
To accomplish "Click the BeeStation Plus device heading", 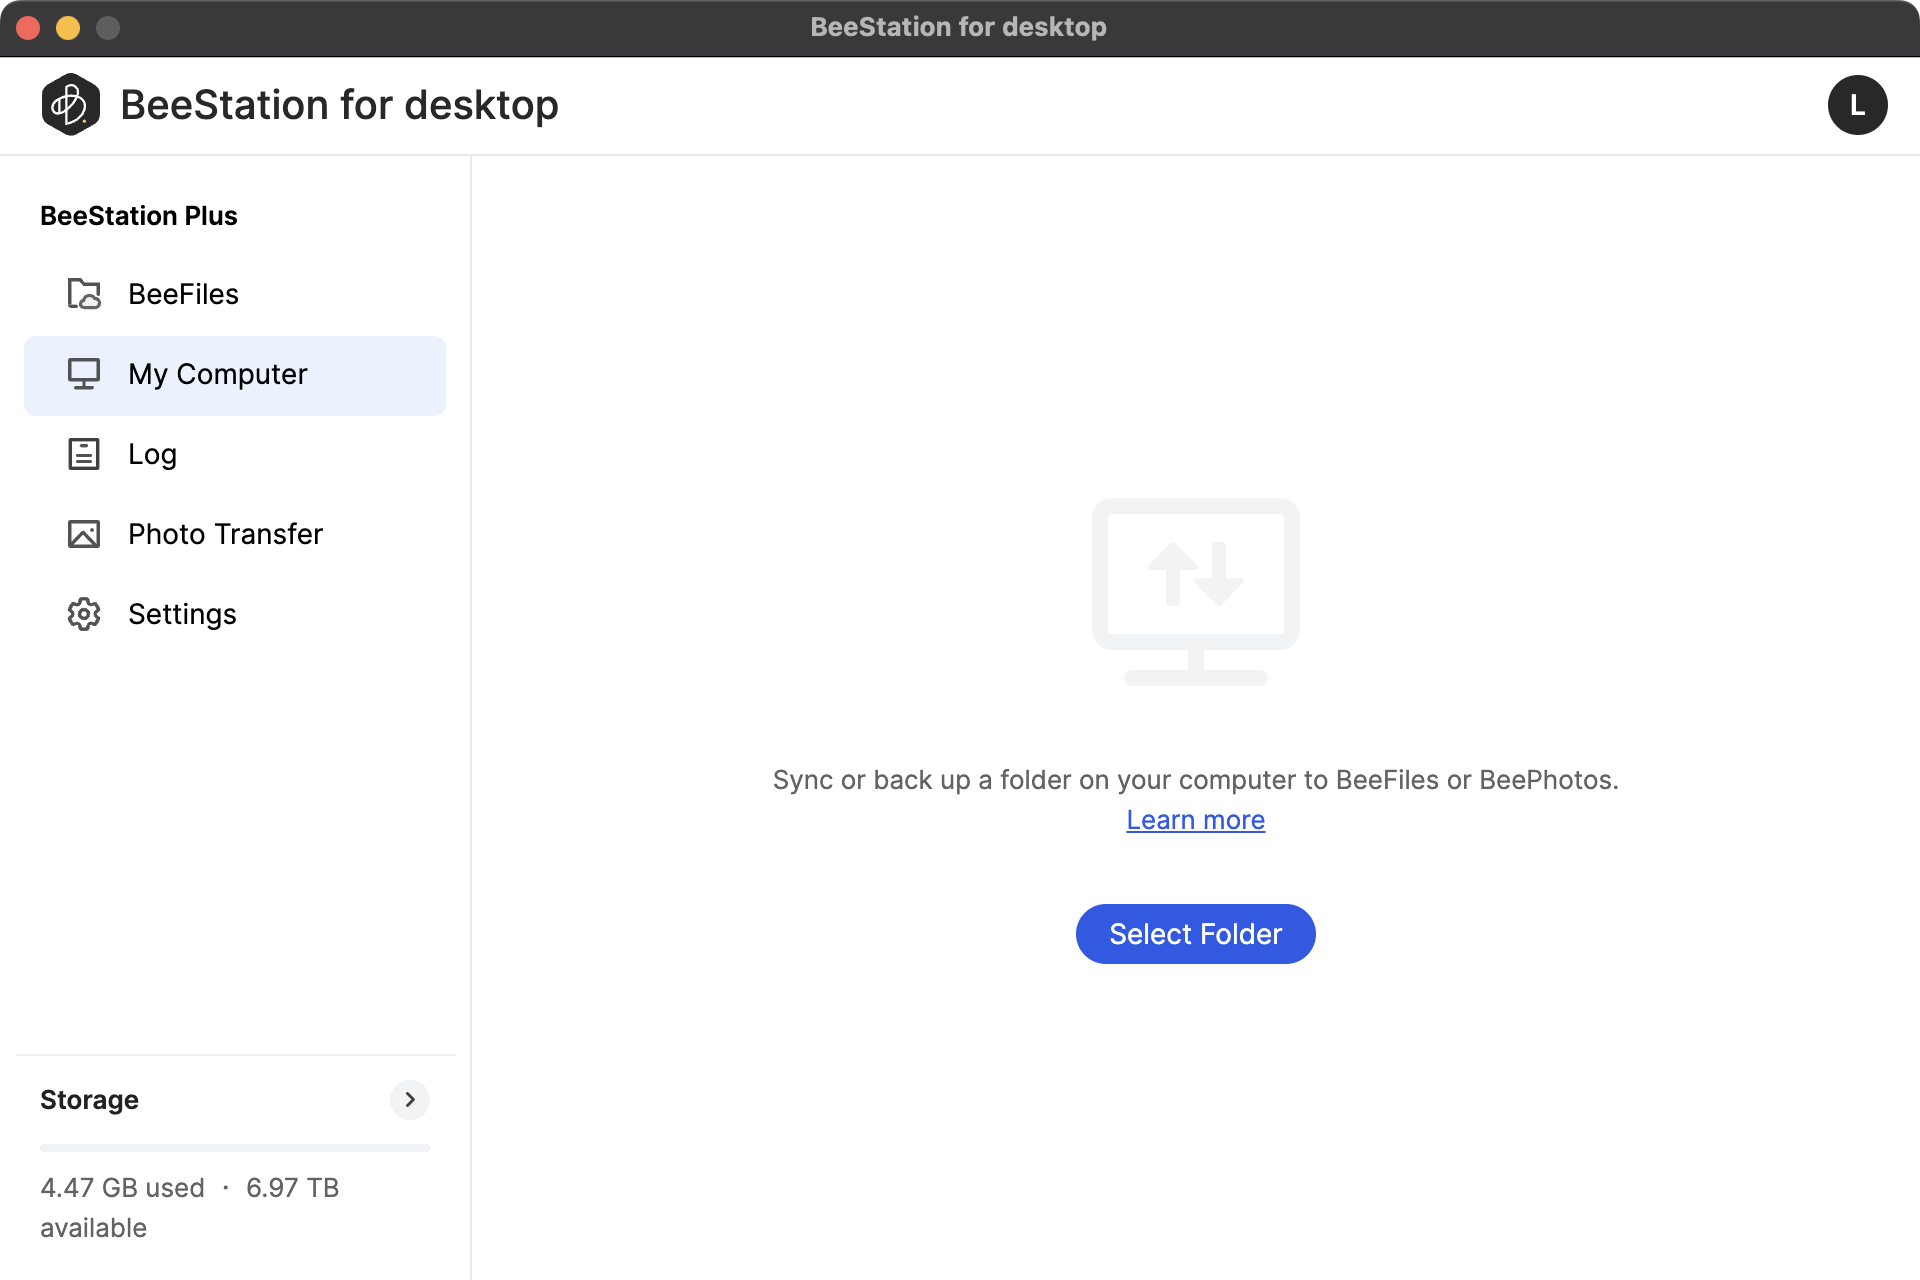I will click(x=139, y=216).
